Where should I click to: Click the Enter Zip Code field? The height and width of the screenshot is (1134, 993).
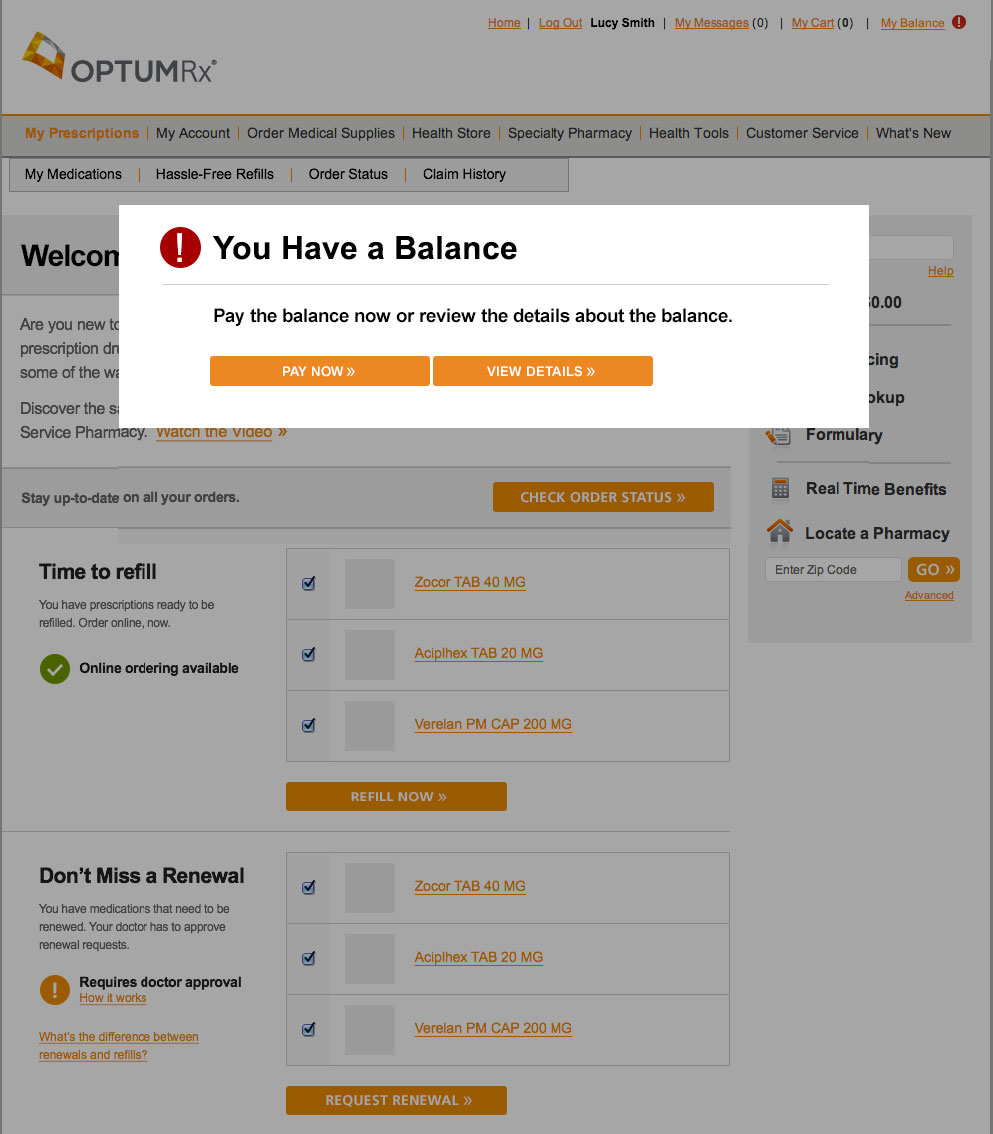832,570
